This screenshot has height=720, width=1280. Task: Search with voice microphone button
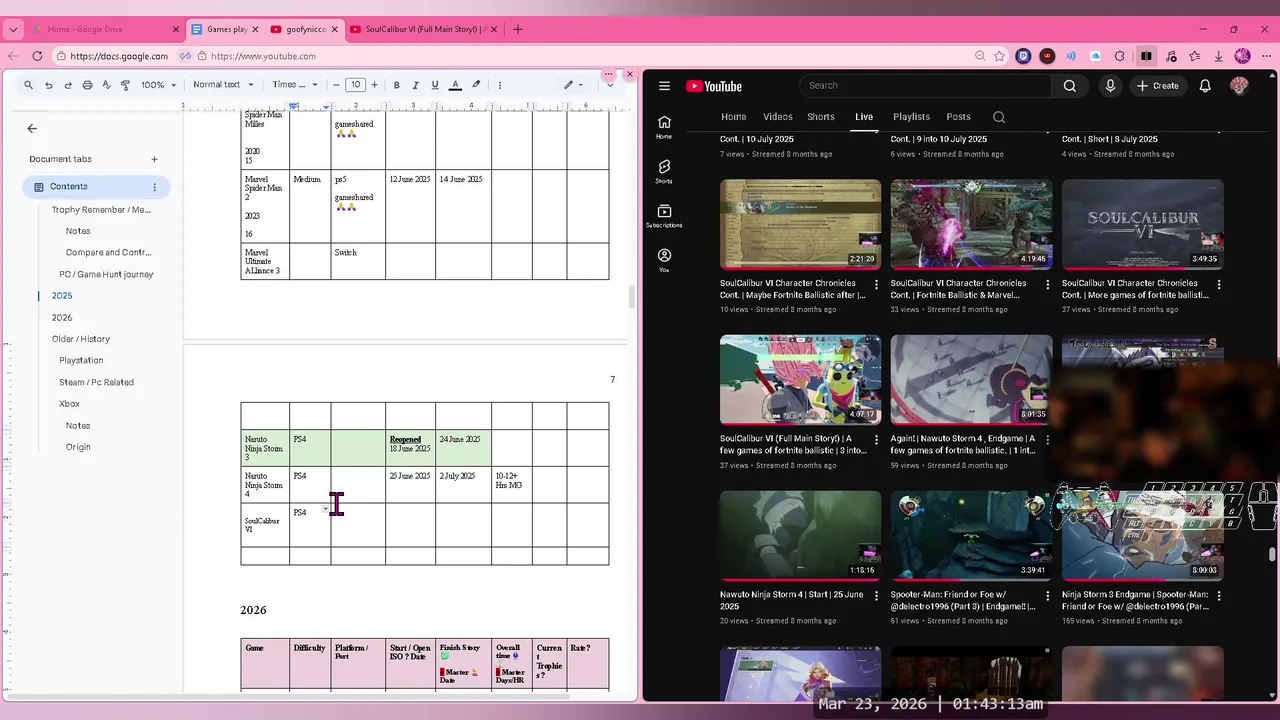pos(1110,86)
